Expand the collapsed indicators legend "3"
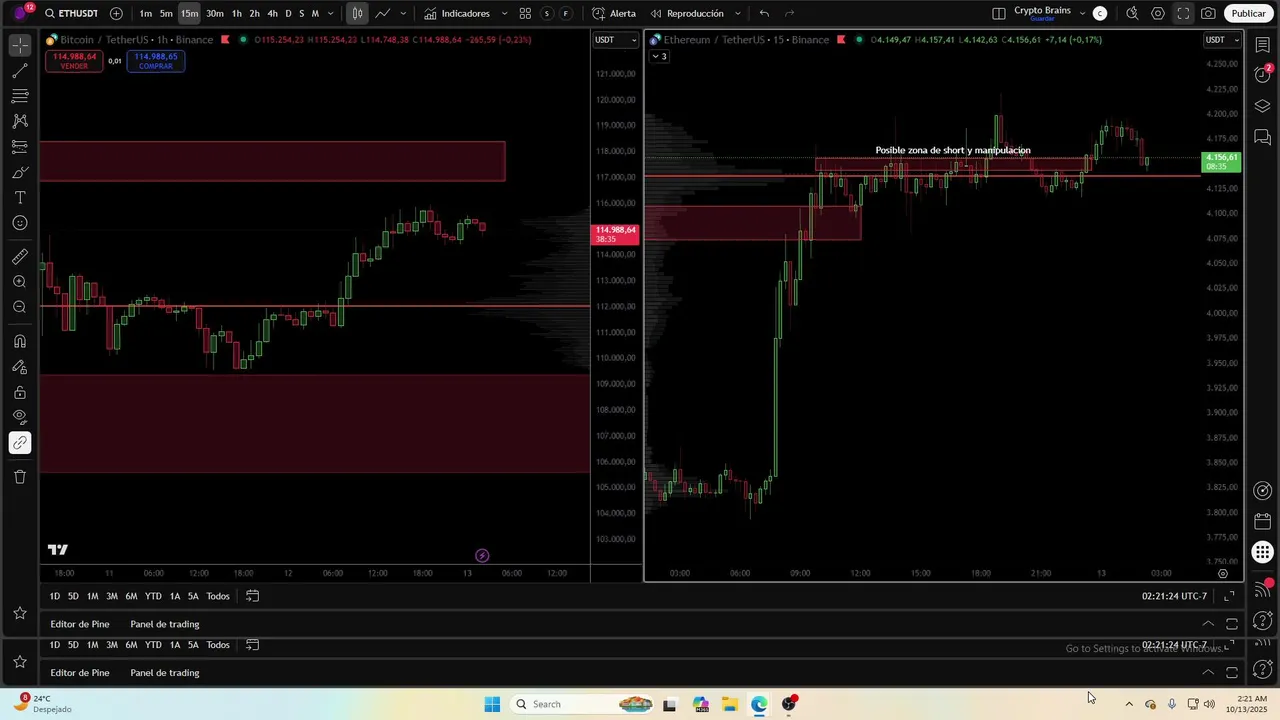This screenshot has width=1280, height=720. click(x=660, y=56)
